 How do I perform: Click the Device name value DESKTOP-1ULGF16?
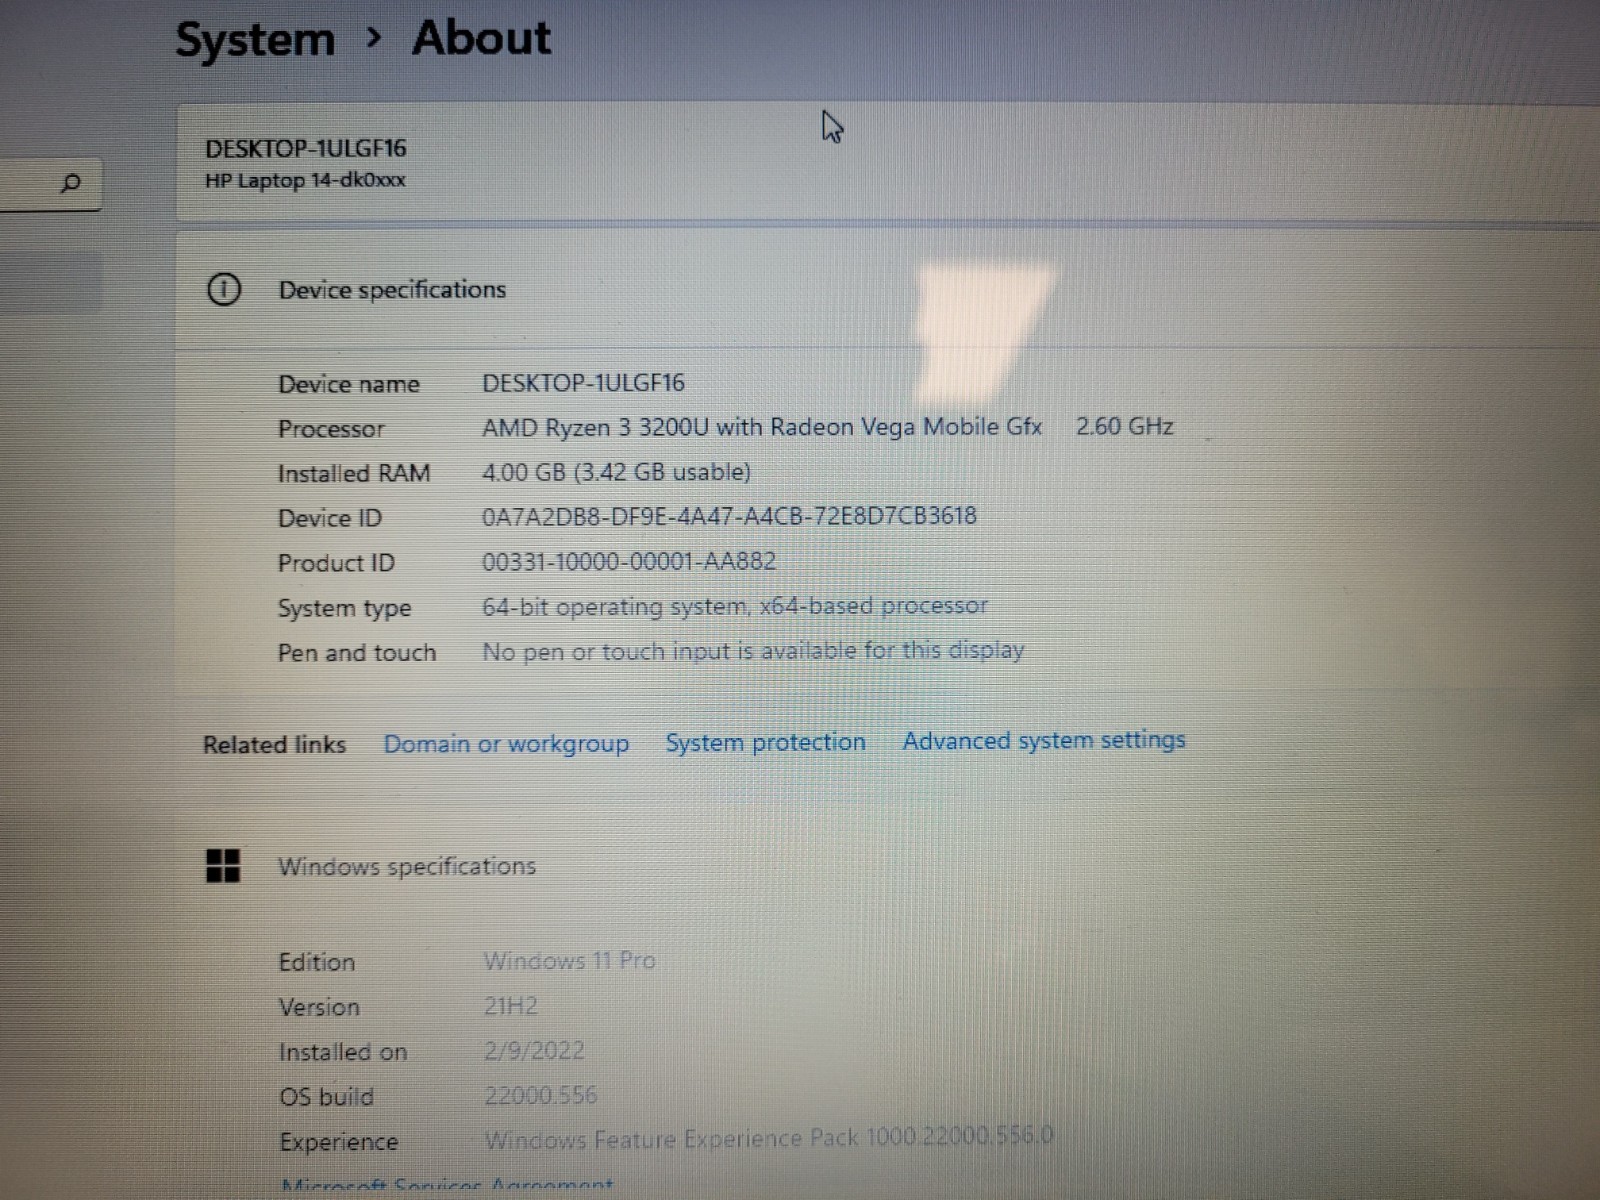(x=583, y=383)
